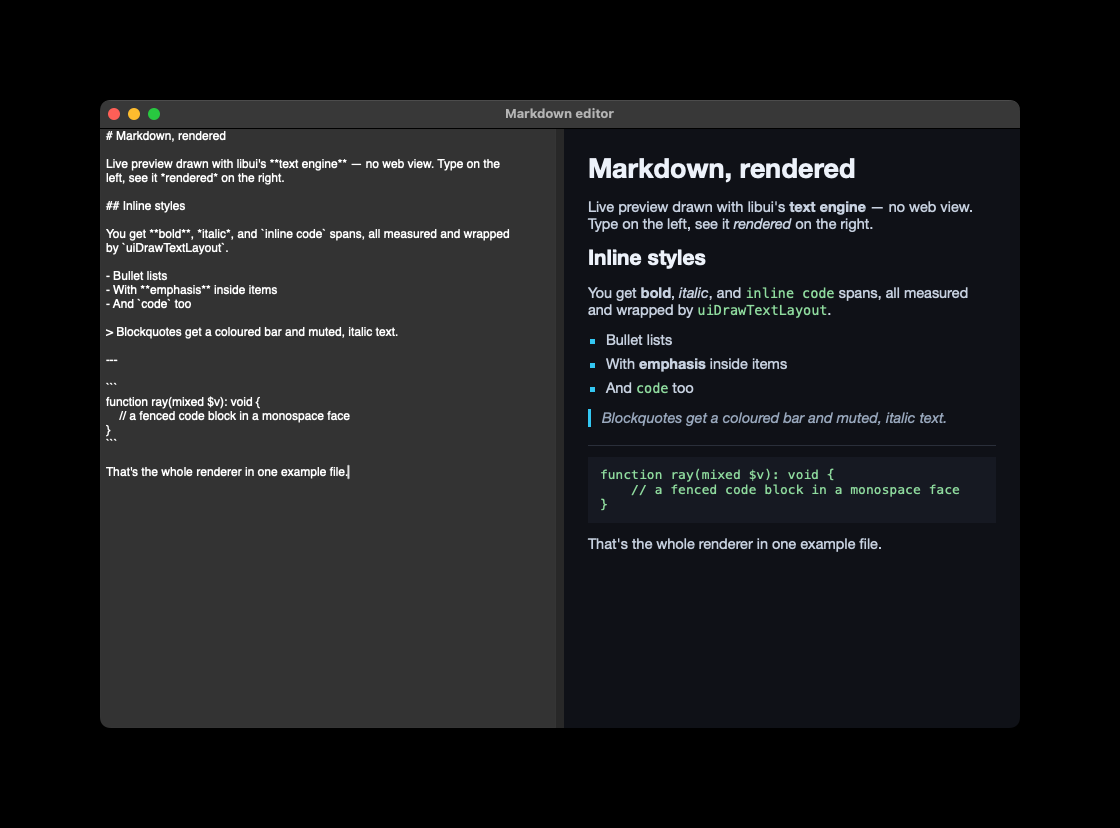Click source line '- And `code` too'
The width and height of the screenshot is (1120, 828).
149,304
